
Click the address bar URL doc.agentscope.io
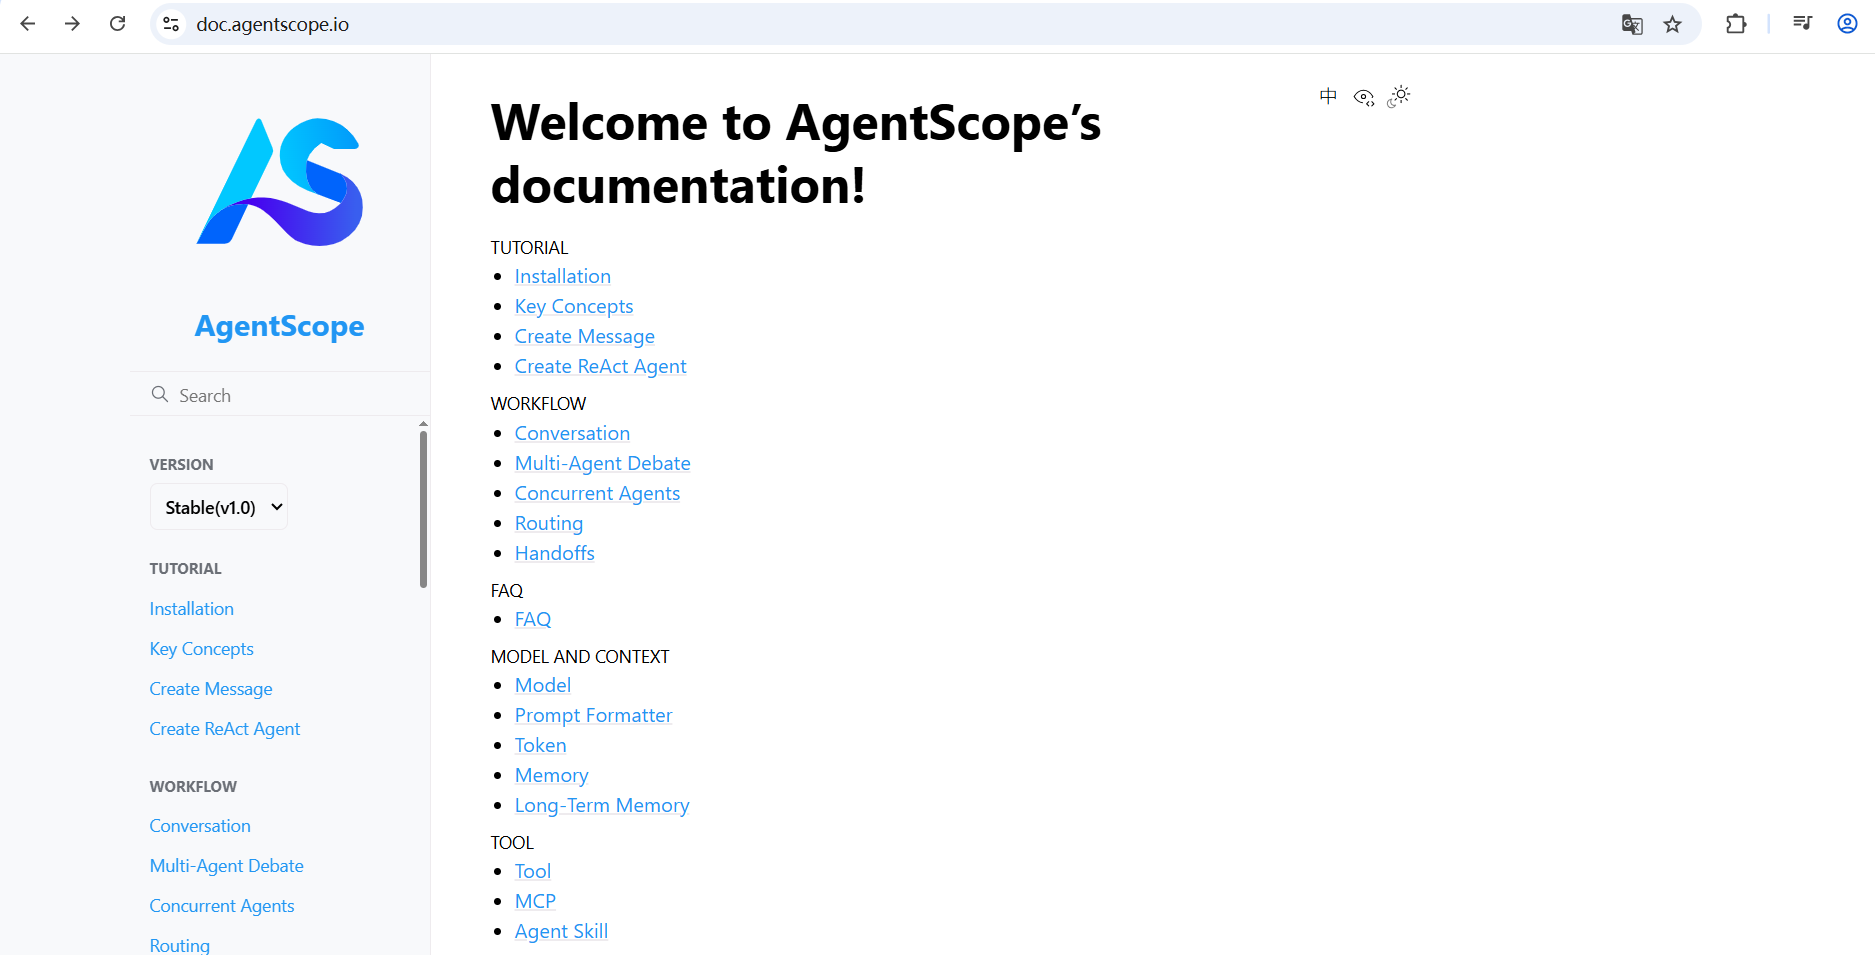click(x=272, y=24)
